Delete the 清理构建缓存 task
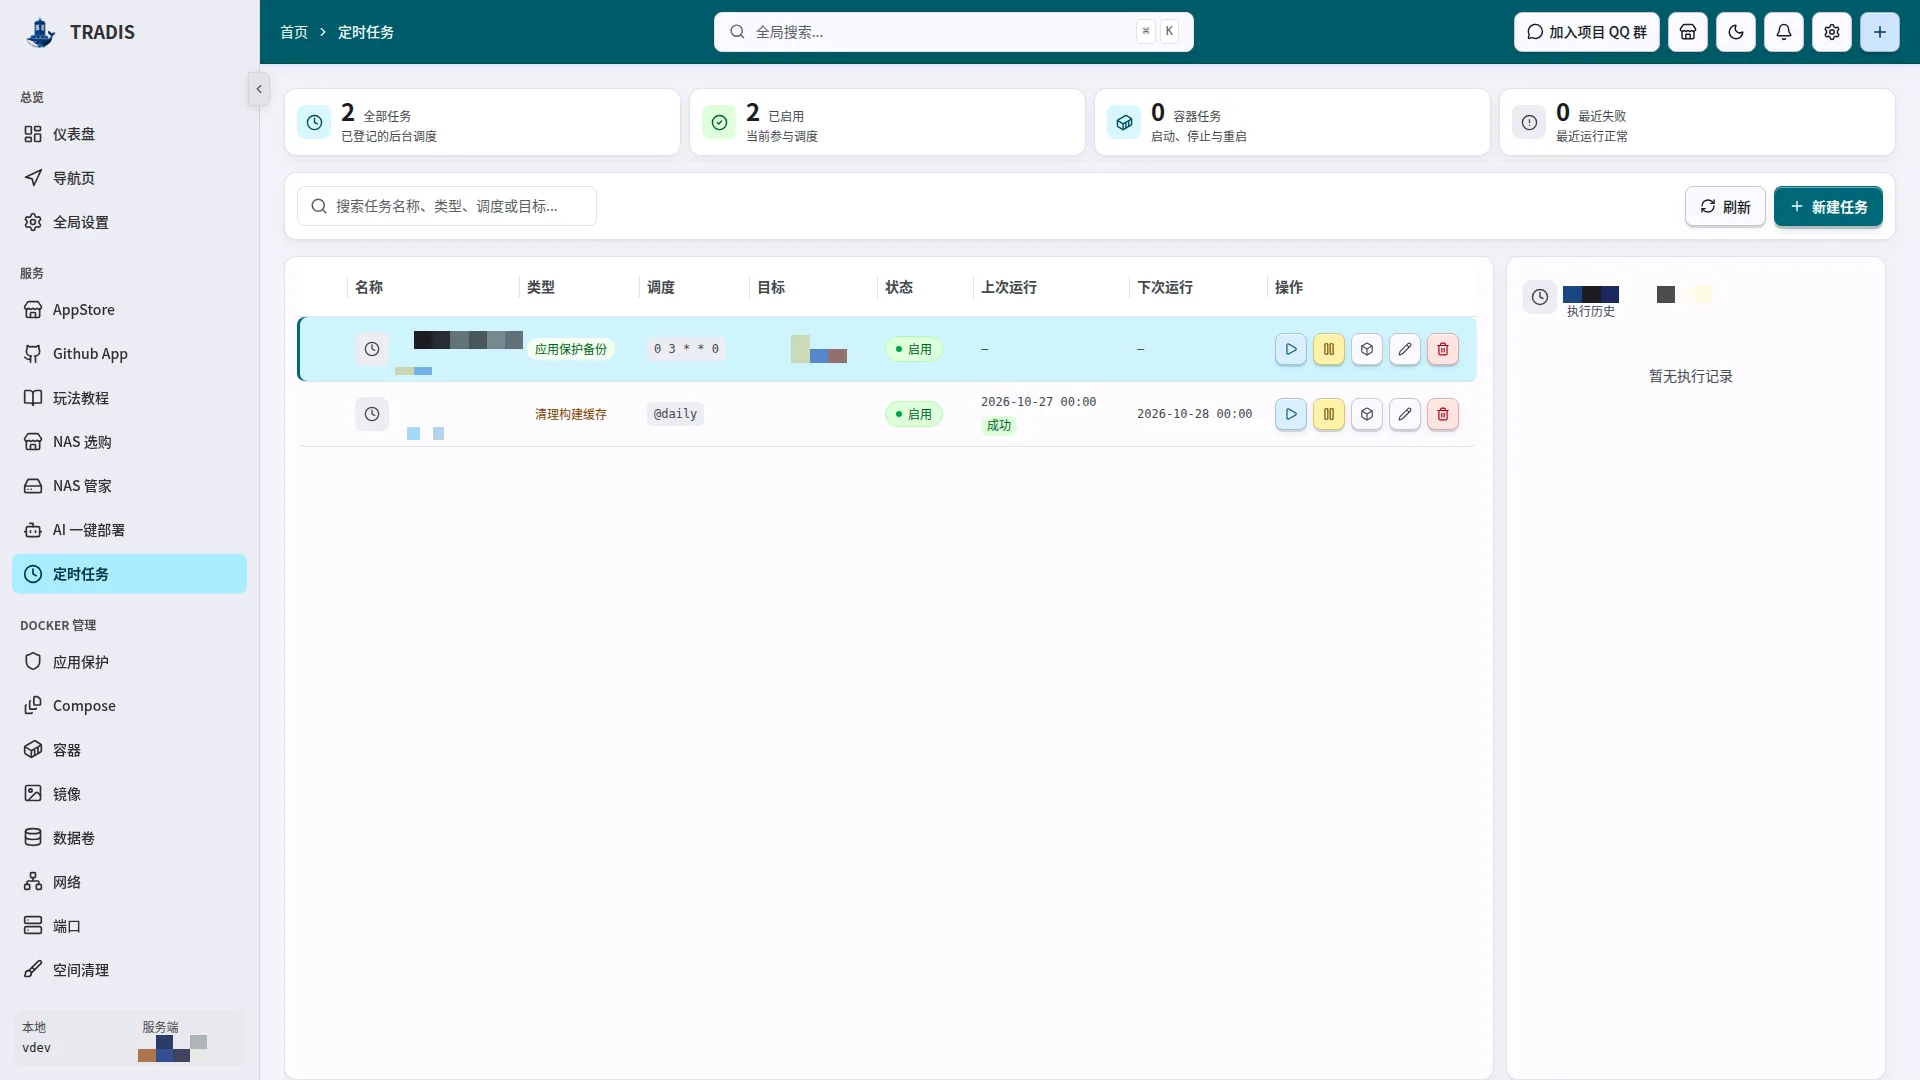This screenshot has width=1920, height=1080. point(1443,414)
